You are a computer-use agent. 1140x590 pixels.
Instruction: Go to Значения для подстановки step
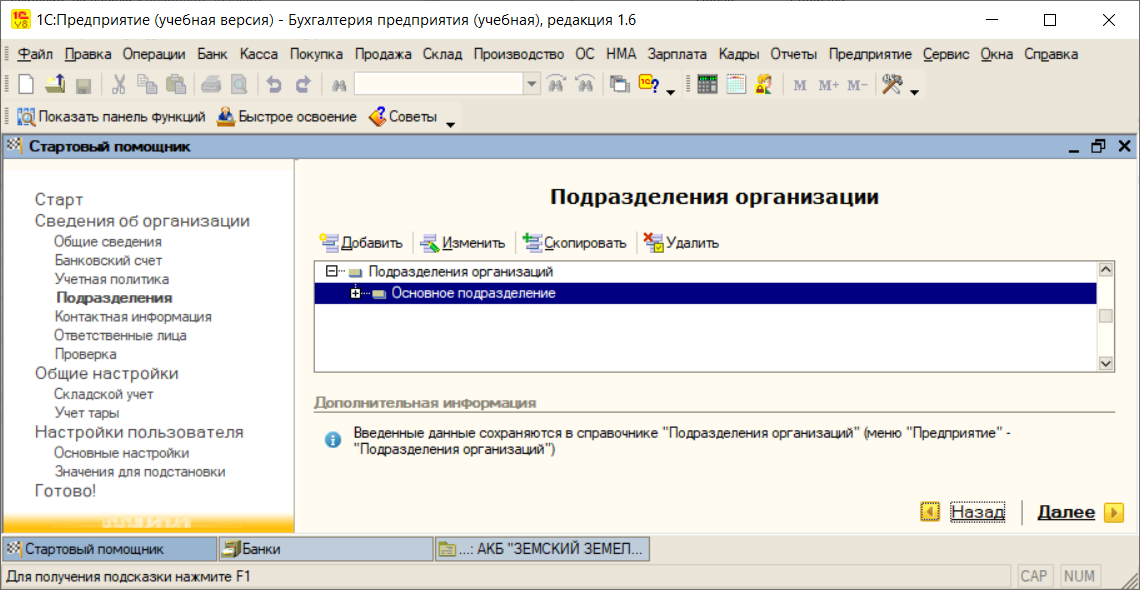139,472
